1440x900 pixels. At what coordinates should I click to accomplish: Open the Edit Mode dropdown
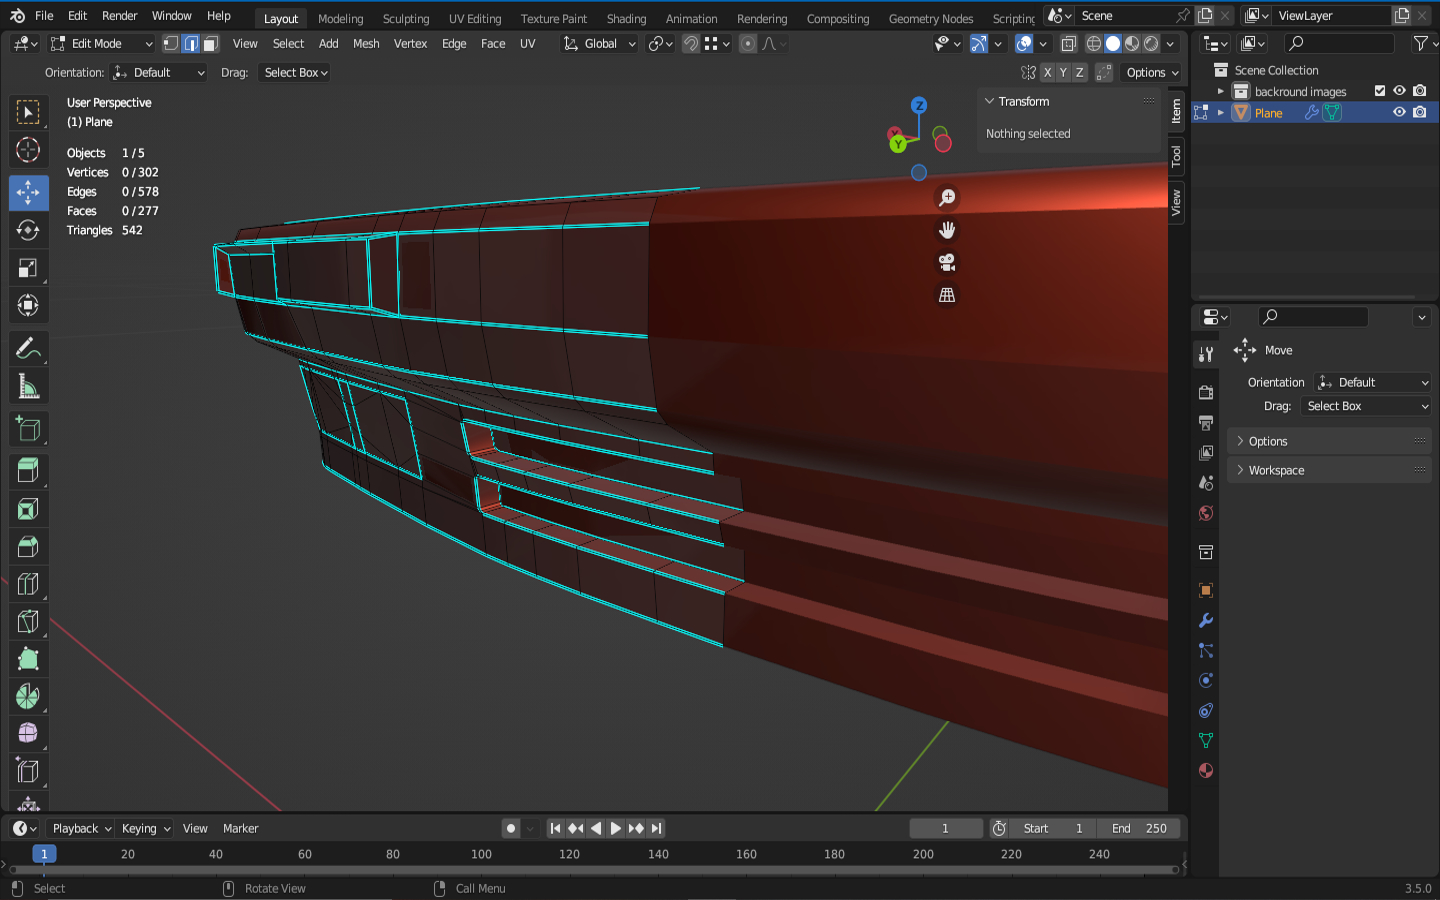[x=101, y=44]
